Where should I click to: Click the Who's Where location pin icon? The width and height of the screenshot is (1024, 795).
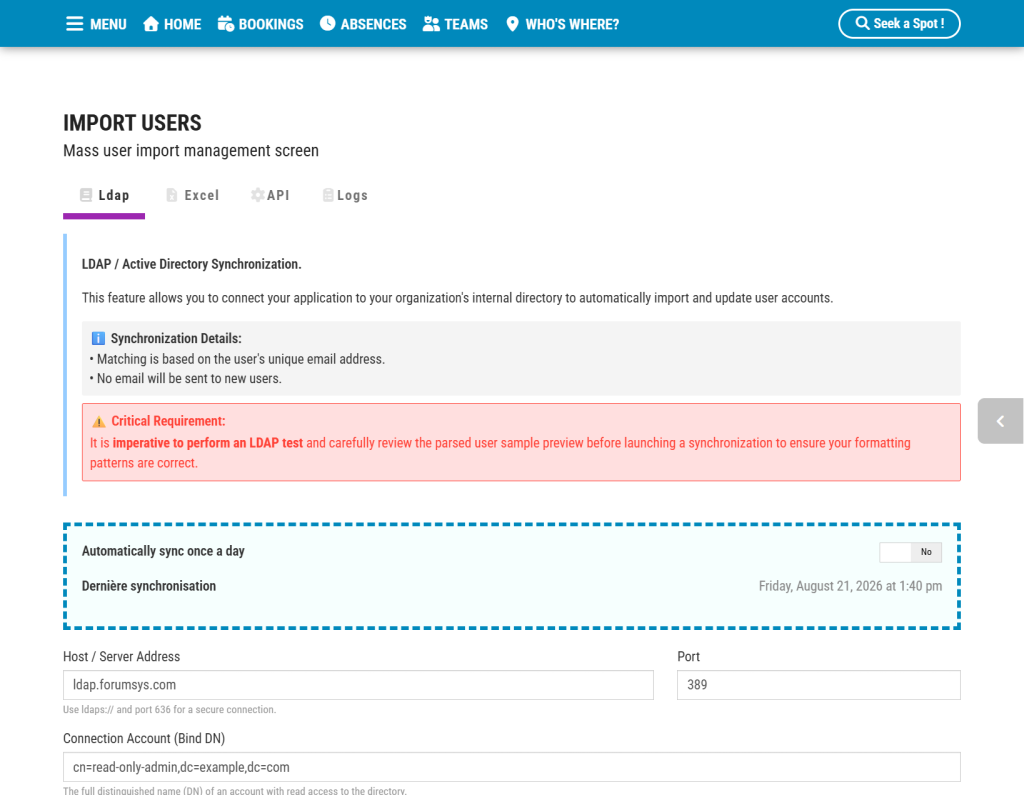513,24
